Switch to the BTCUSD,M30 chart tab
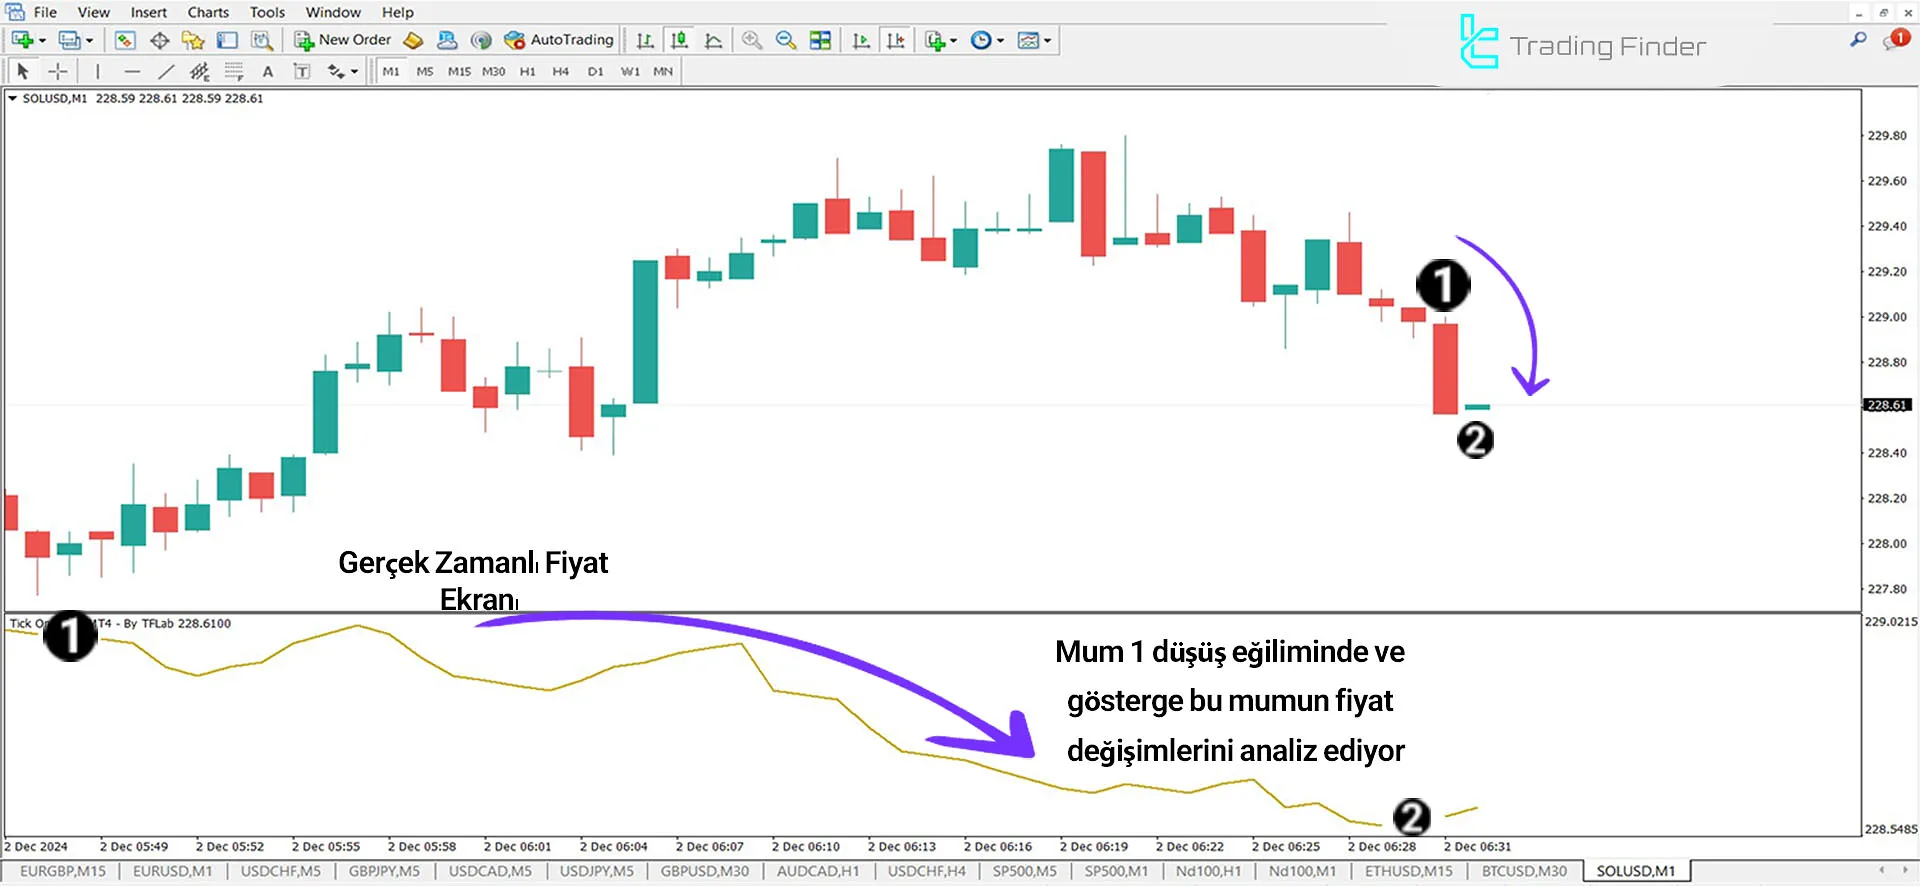 point(1524,871)
